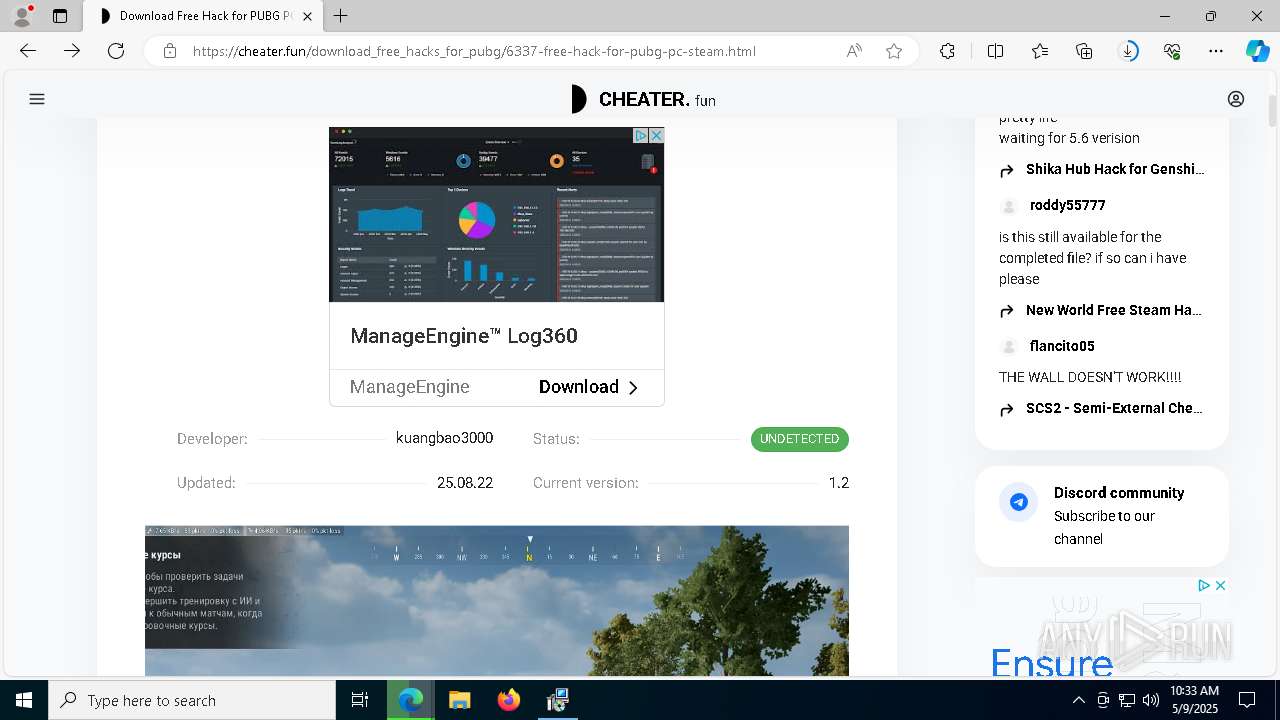Open New World Free Steam Hack link
1280x720 pixels.
(x=1114, y=310)
